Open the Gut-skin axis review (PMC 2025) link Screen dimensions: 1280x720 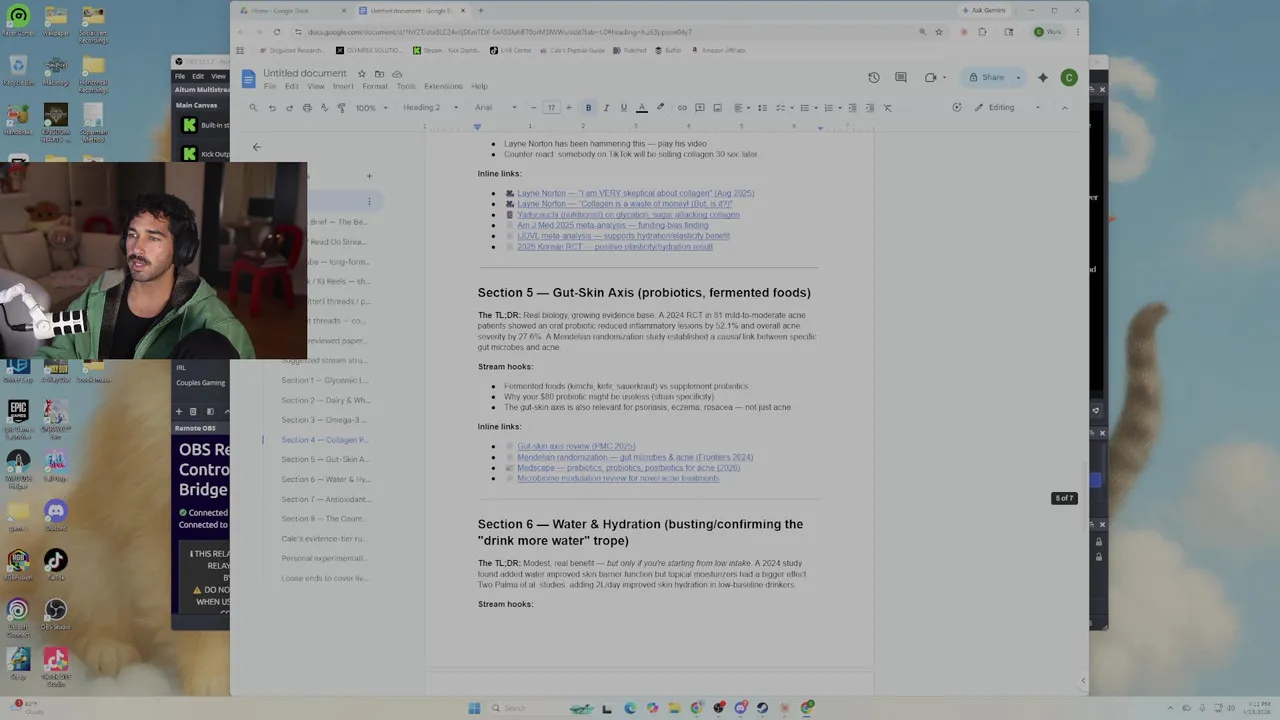(x=576, y=447)
